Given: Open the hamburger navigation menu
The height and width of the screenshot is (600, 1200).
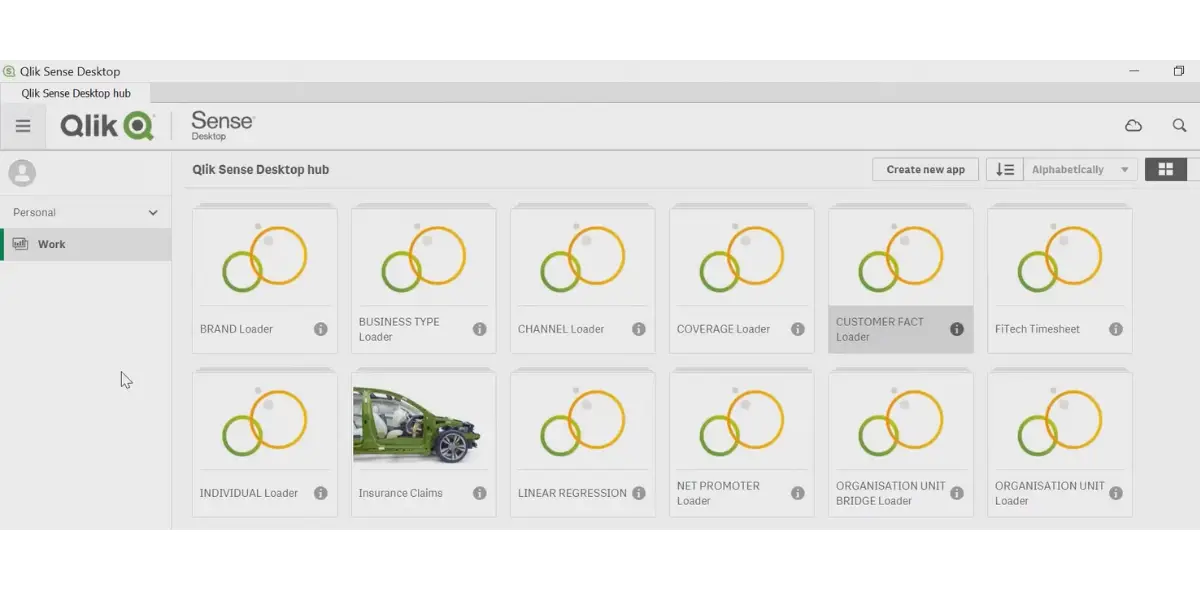Looking at the screenshot, I should [23, 126].
